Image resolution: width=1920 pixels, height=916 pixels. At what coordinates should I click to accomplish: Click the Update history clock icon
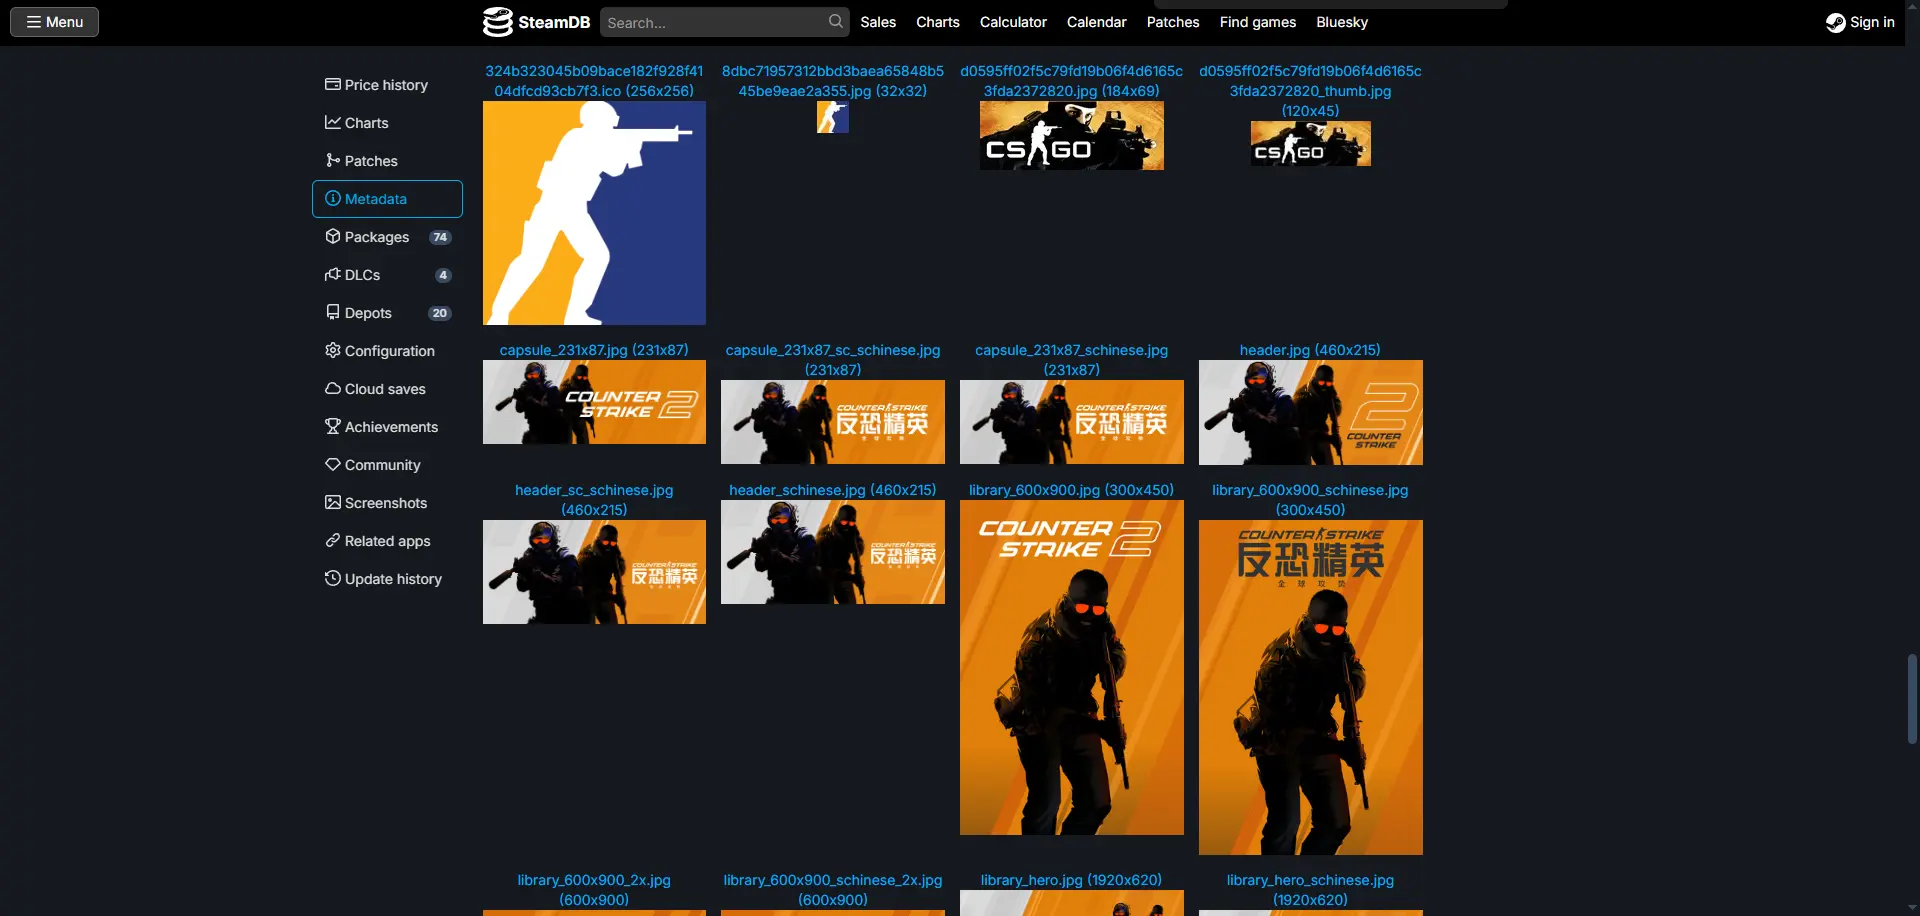click(332, 579)
